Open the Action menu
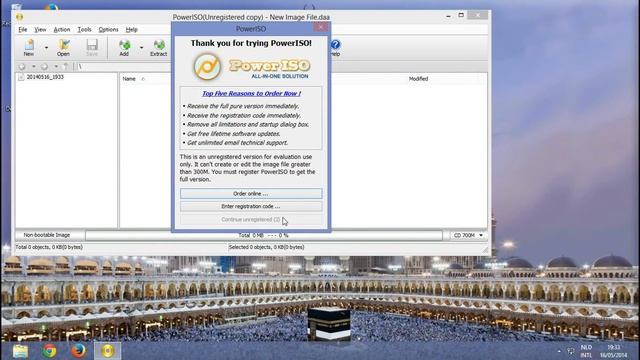The width and height of the screenshot is (640, 360). coord(62,29)
